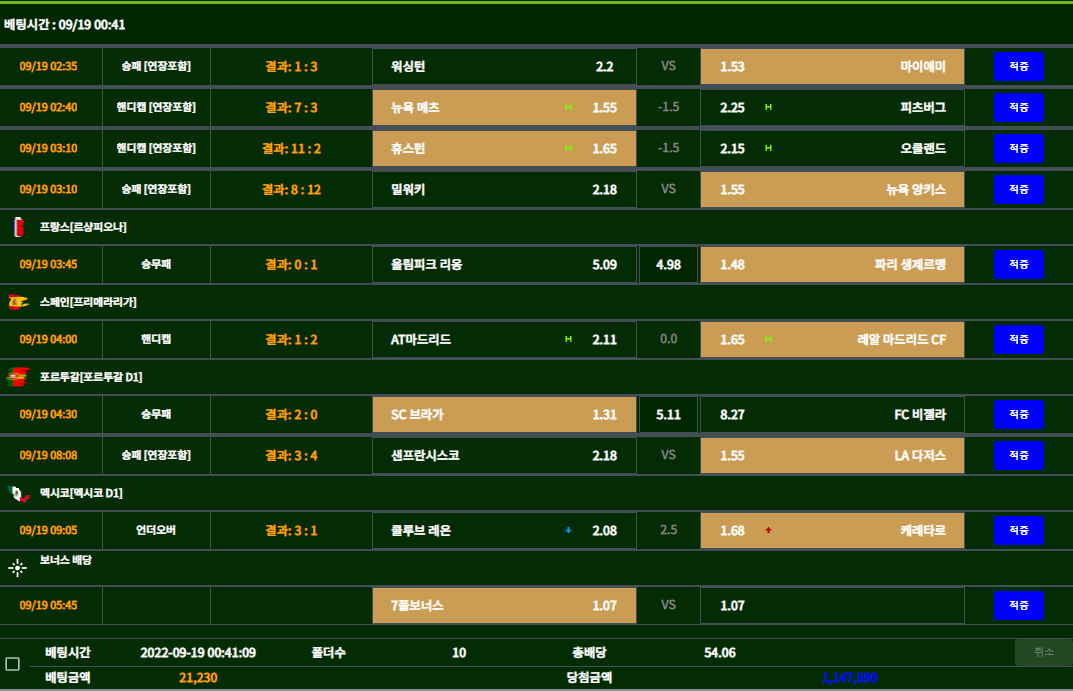Click the 보너스 배당 crosshair icon
The height and width of the screenshot is (691, 1073).
(x=18, y=568)
